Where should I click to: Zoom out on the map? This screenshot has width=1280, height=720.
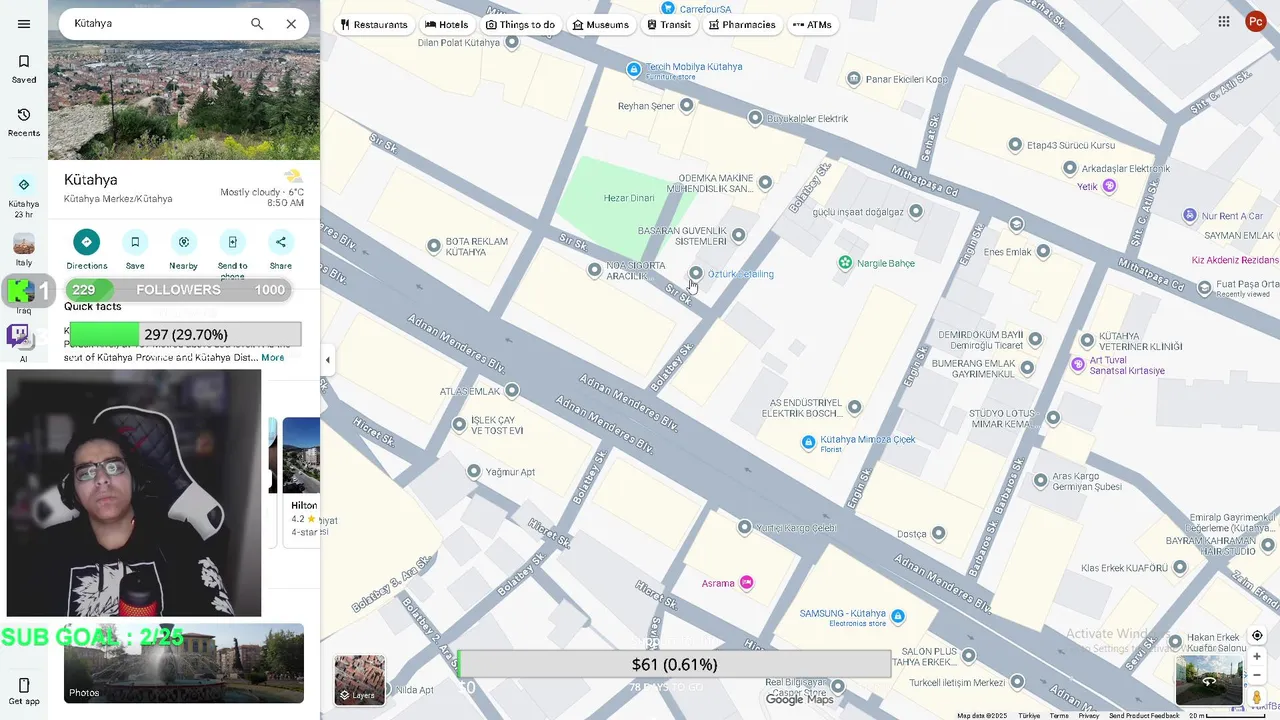[x=1257, y=676]
